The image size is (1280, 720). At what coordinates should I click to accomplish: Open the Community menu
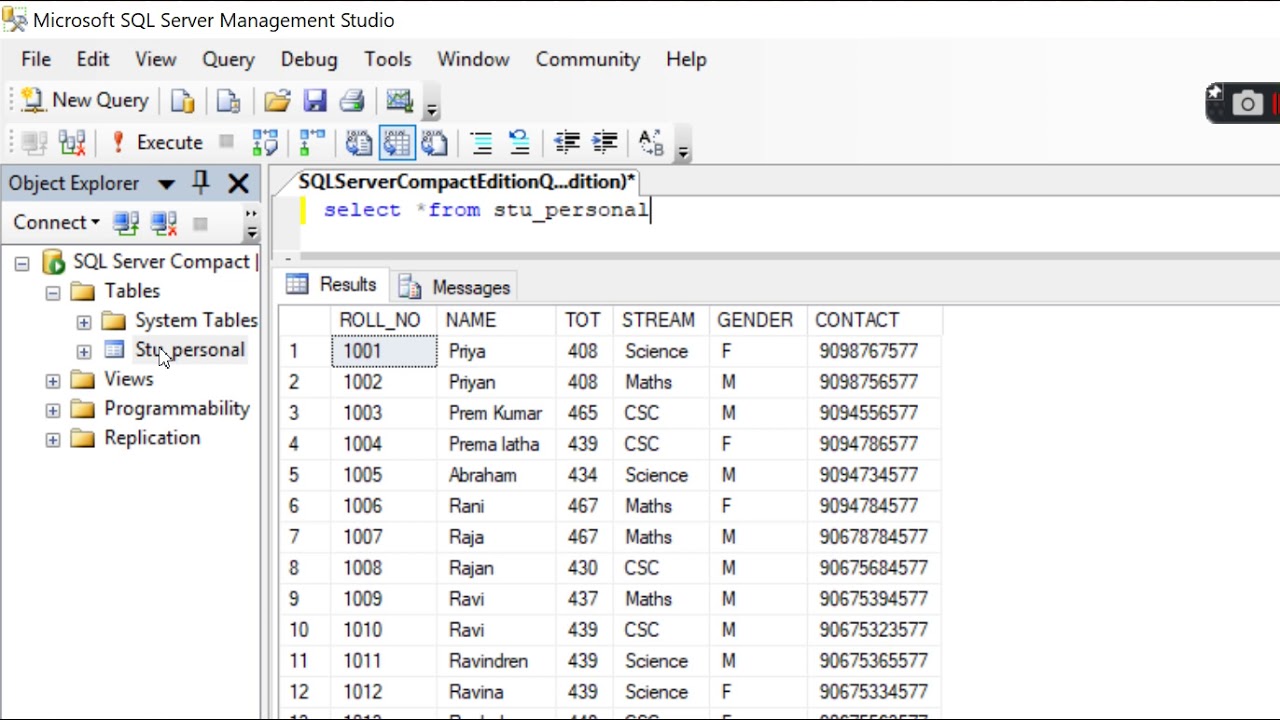click(588, 59)
